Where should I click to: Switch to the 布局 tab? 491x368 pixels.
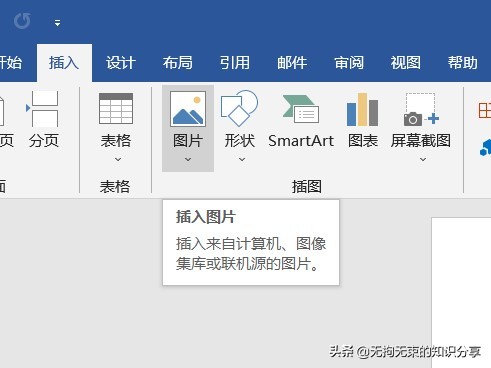(x=177, y=63)
